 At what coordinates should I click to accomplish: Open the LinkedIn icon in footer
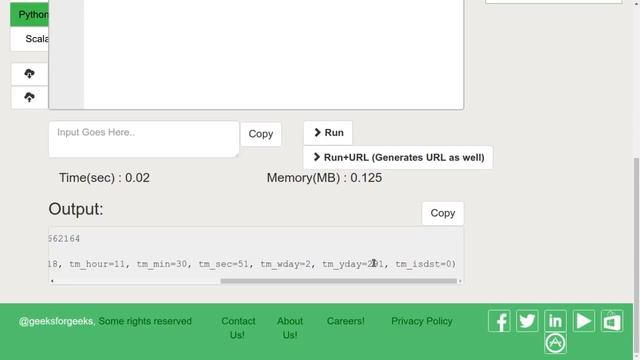pyautogui.click(x=555, y=321)
